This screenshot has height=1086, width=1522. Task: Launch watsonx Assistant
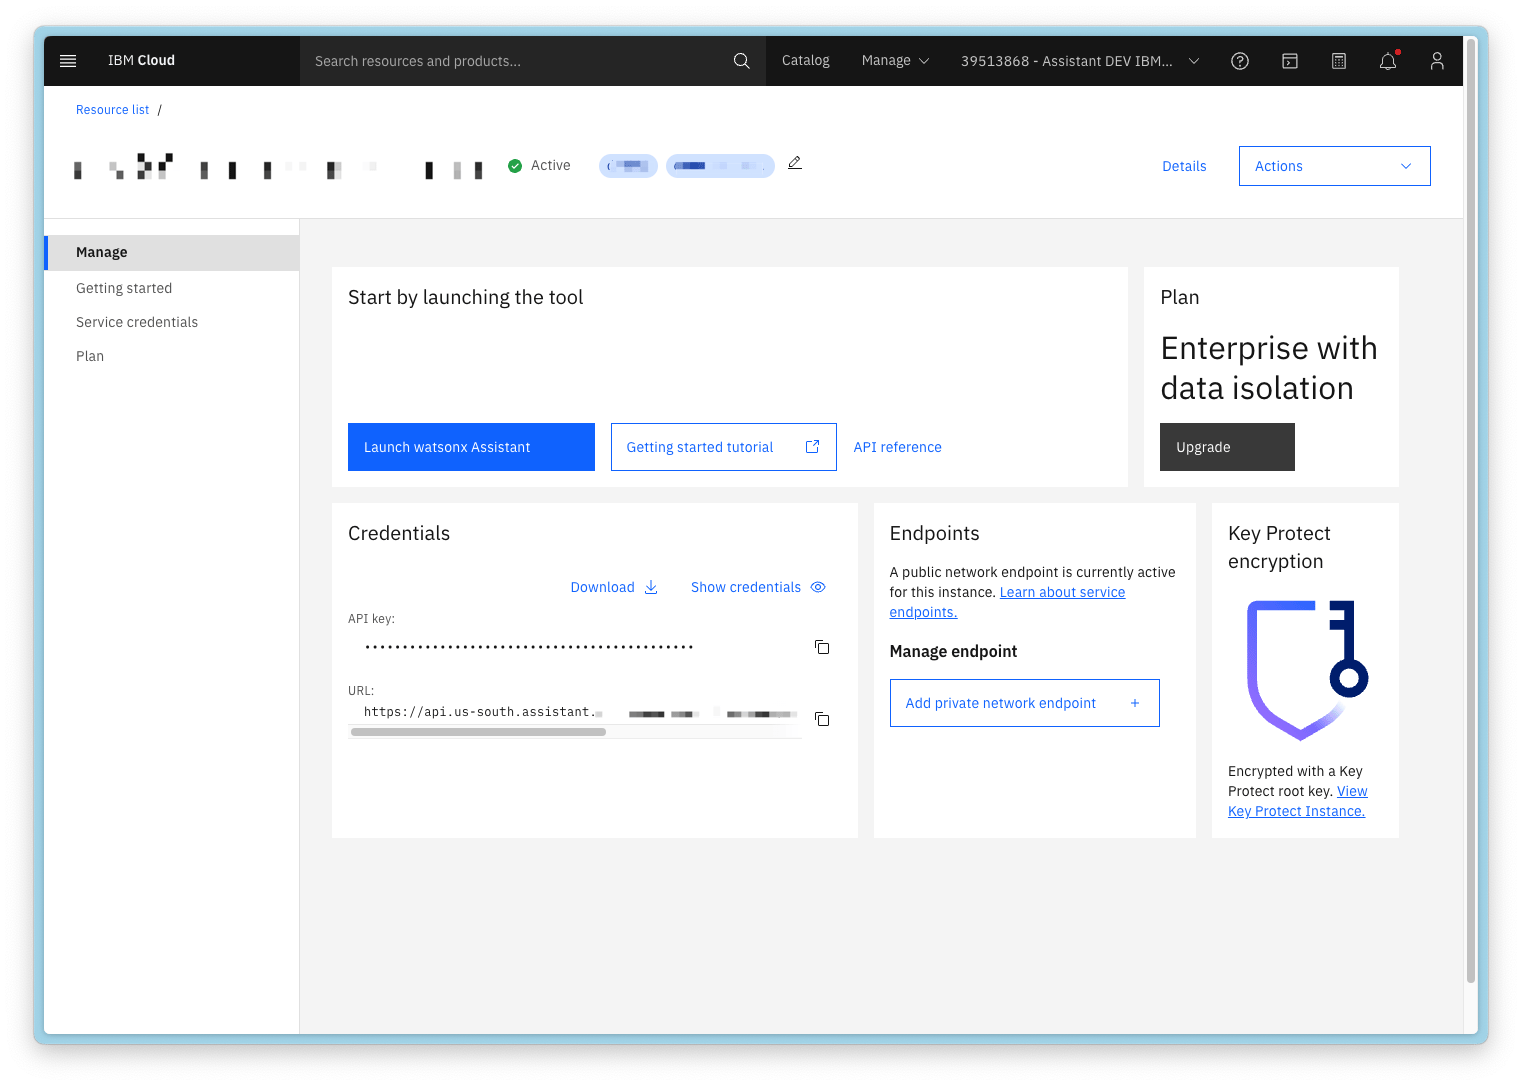[471, 447]
